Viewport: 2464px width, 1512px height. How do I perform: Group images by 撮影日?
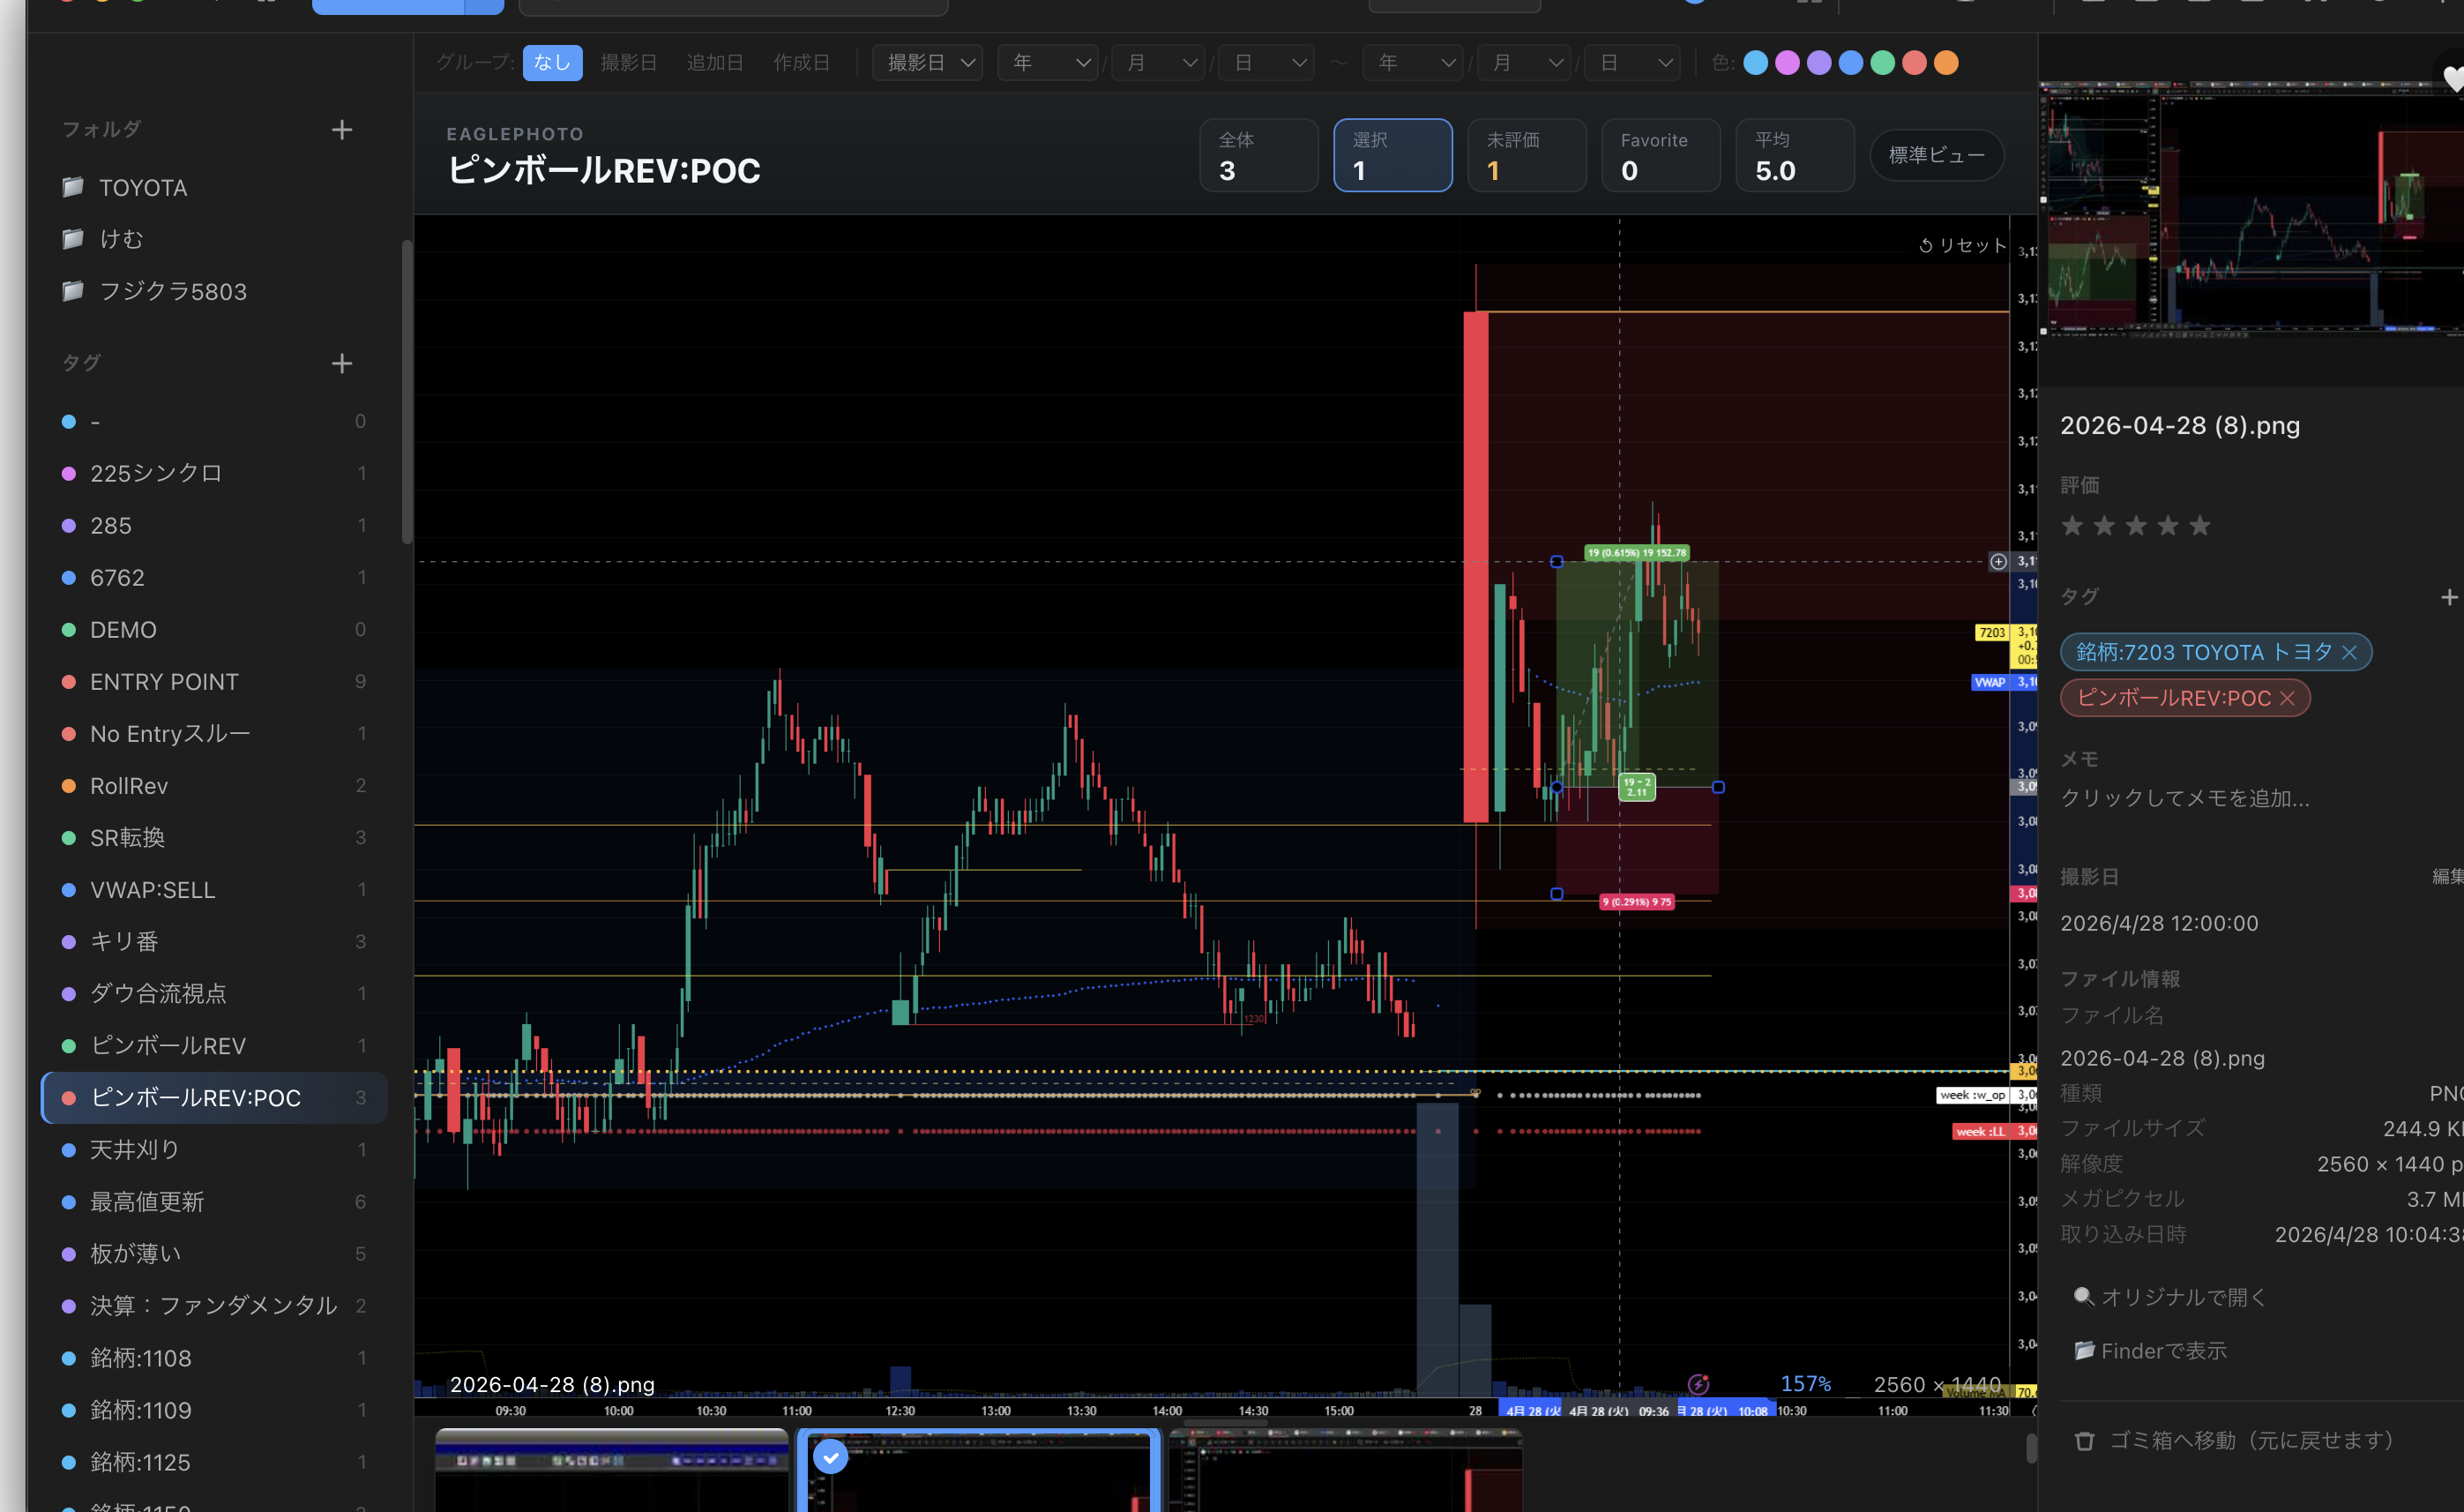(628, 63)
